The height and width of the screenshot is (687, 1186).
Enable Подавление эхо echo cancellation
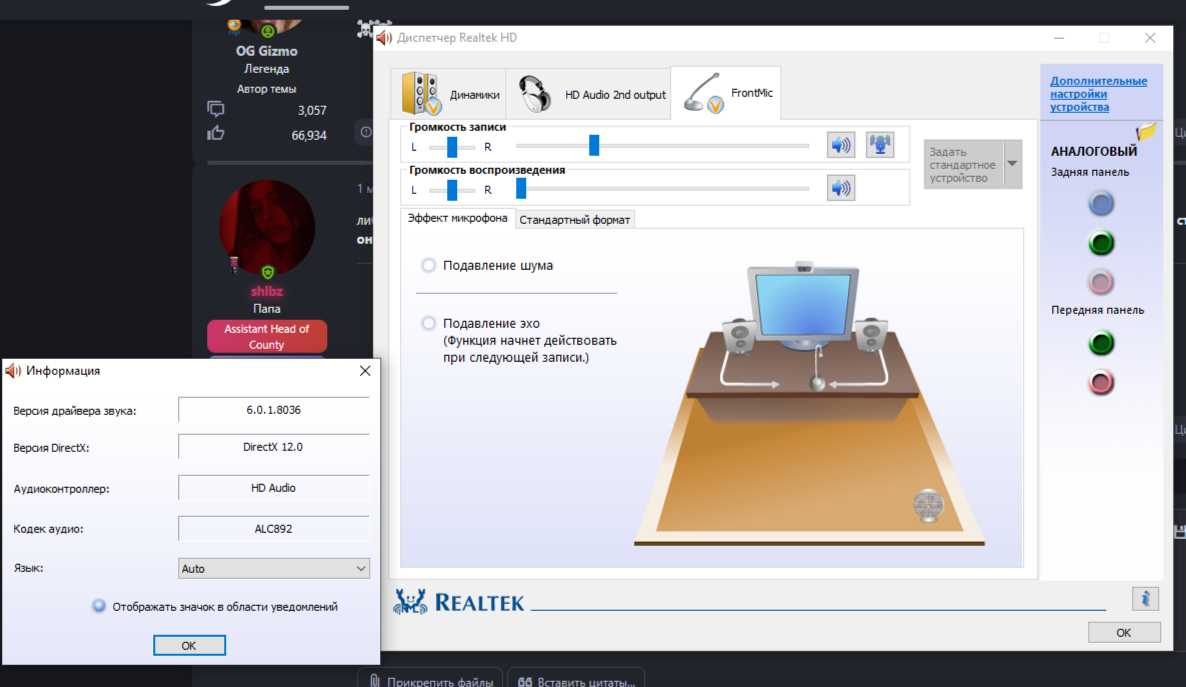429,324
